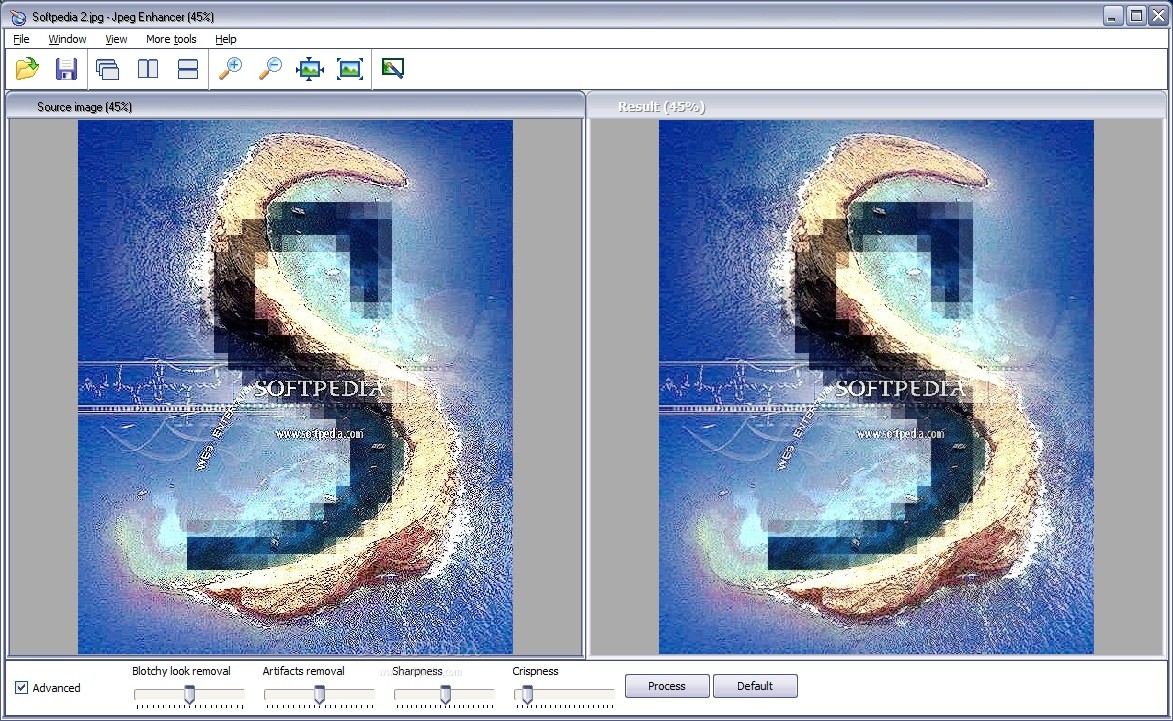Image resolution: width=1173 pixels, height=721 pixels.
Task: Click the fit image to window icon
Action: point(310,69)
